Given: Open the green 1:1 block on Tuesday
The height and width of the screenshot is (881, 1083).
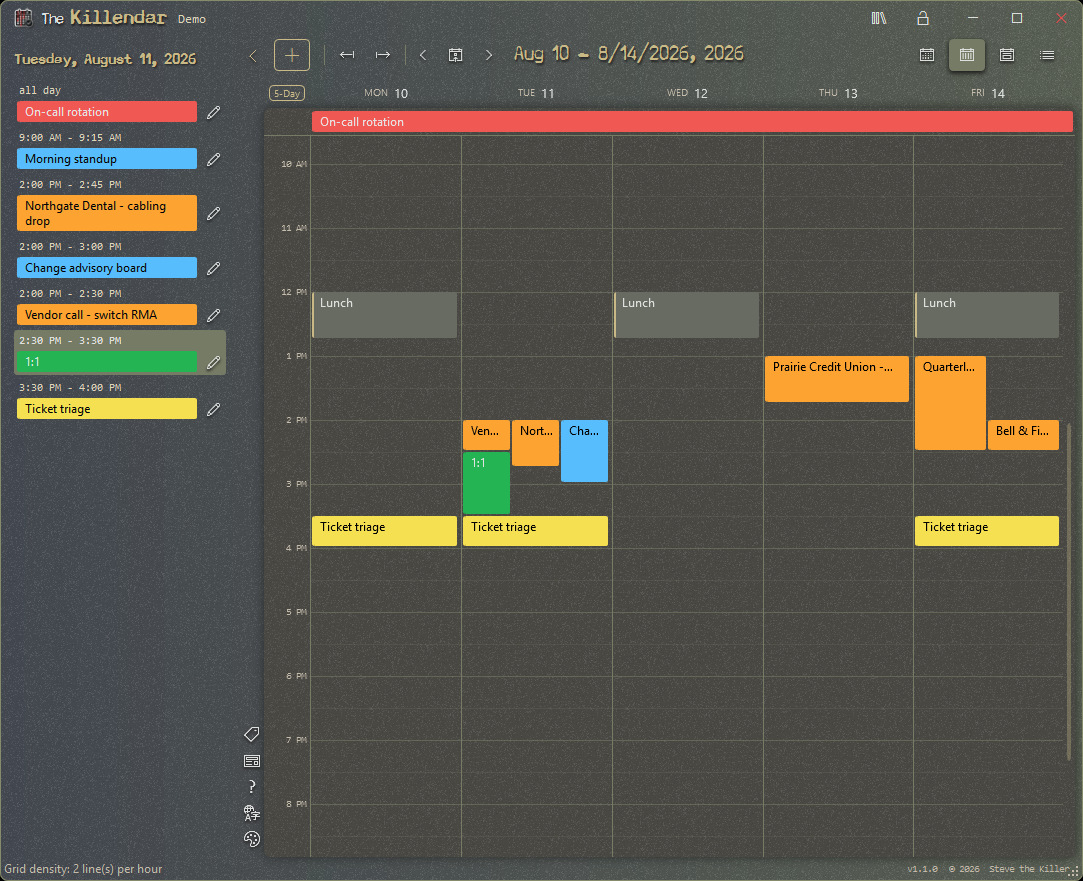Looking at the screenshot, I should pyautogui.click(x=486, y=483).
